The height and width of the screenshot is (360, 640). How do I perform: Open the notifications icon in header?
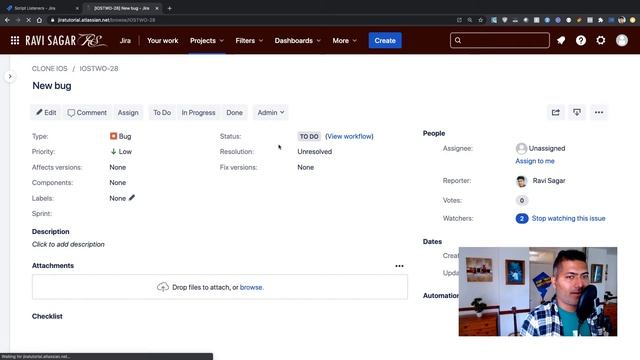561,40
